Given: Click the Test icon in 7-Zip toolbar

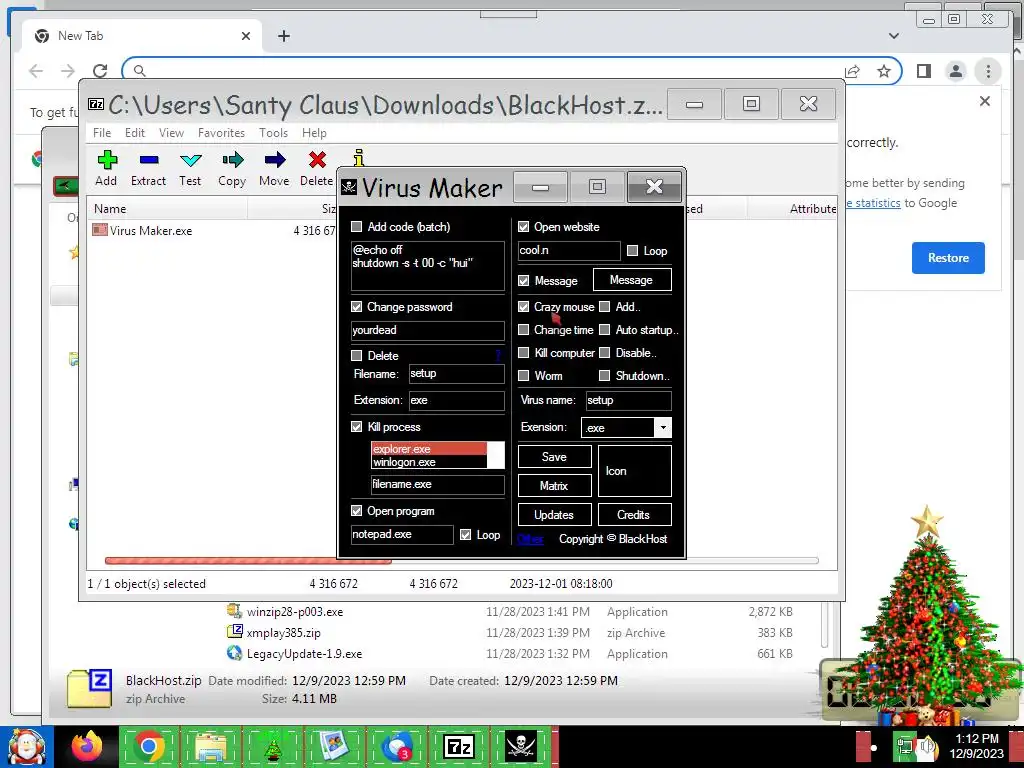Looking at the screenshot, I should [191, 160].
